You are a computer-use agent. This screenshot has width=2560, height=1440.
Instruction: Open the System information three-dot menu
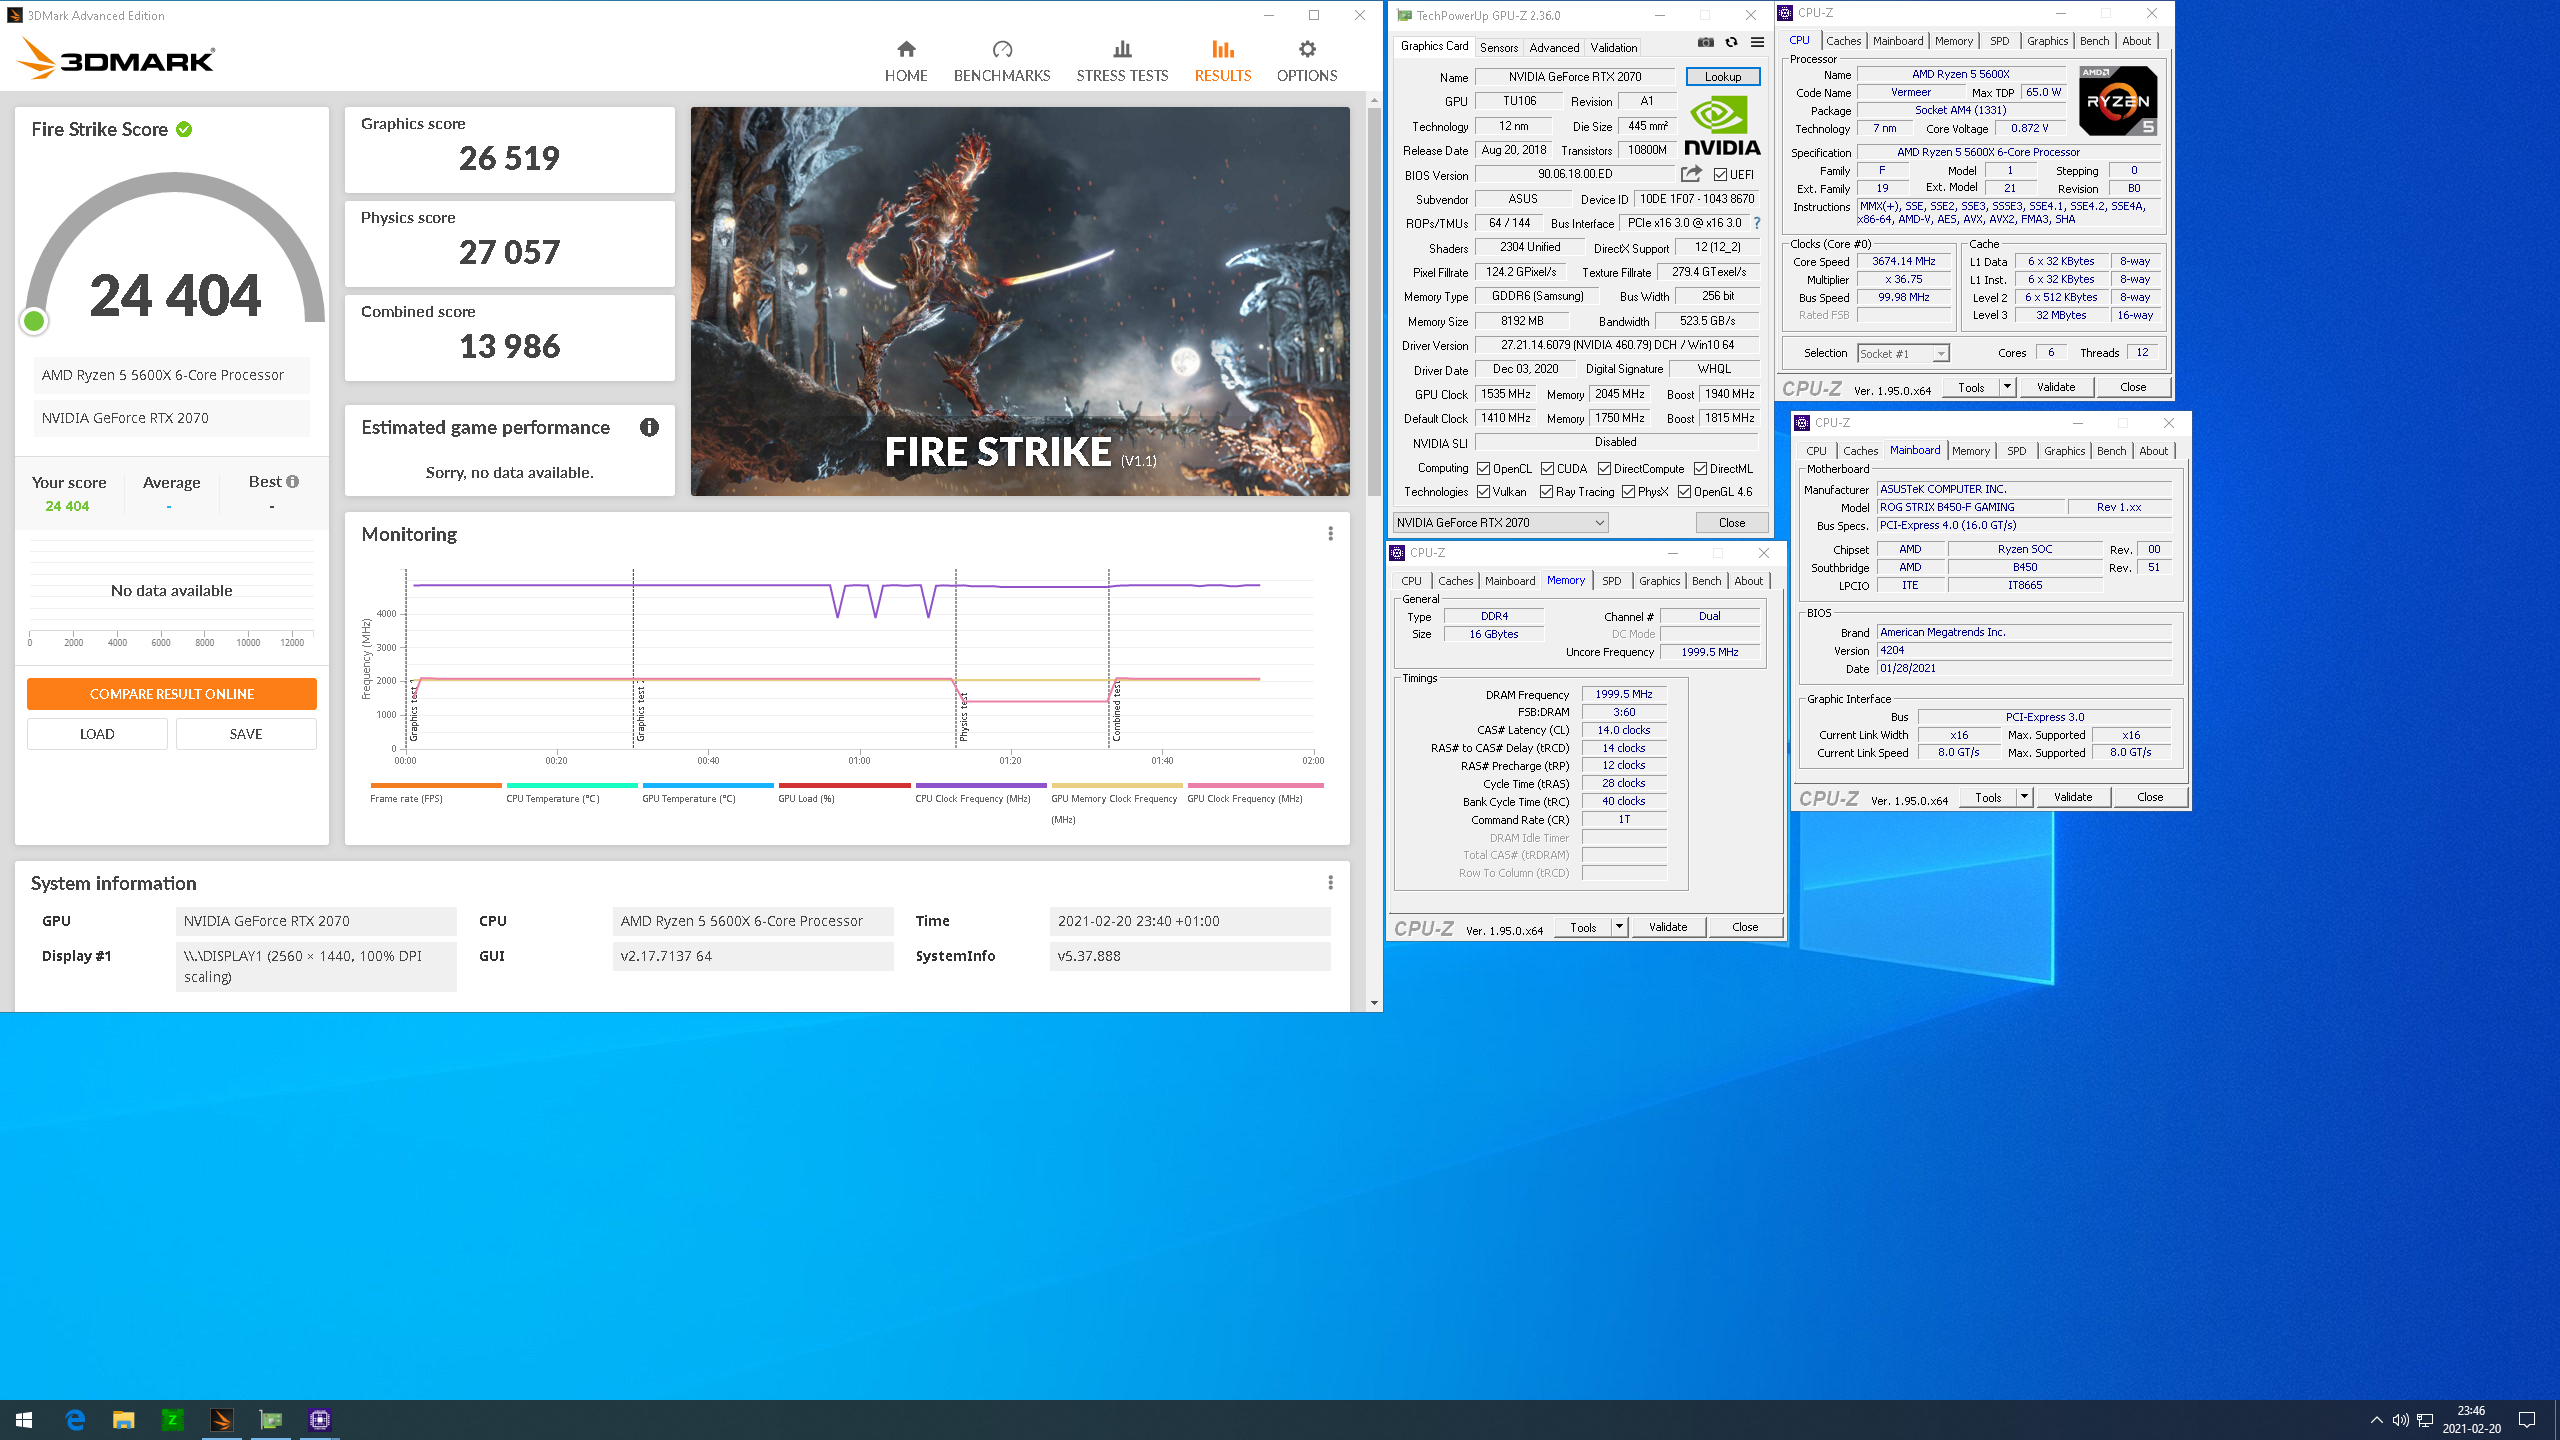(1330, 883)
